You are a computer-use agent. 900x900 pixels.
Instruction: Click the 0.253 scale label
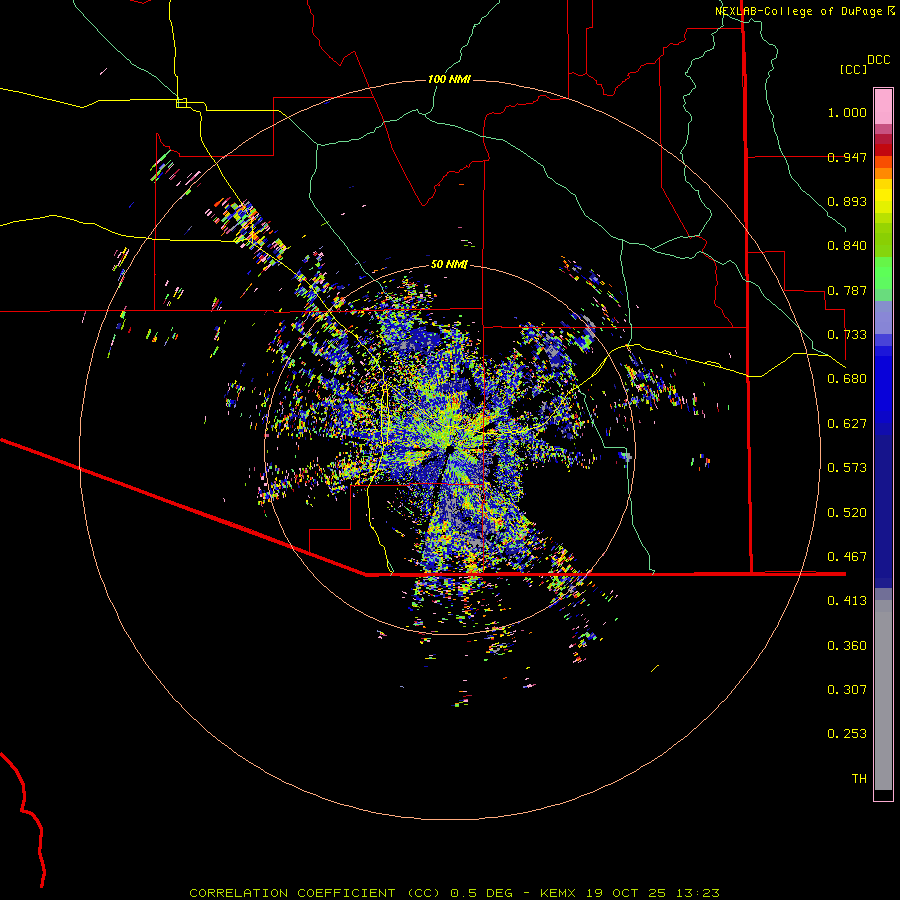(x=847, y=734)
